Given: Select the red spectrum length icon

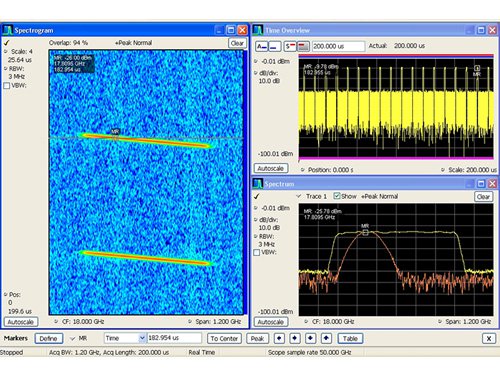Looking at the screenshot, I should 303,46.
